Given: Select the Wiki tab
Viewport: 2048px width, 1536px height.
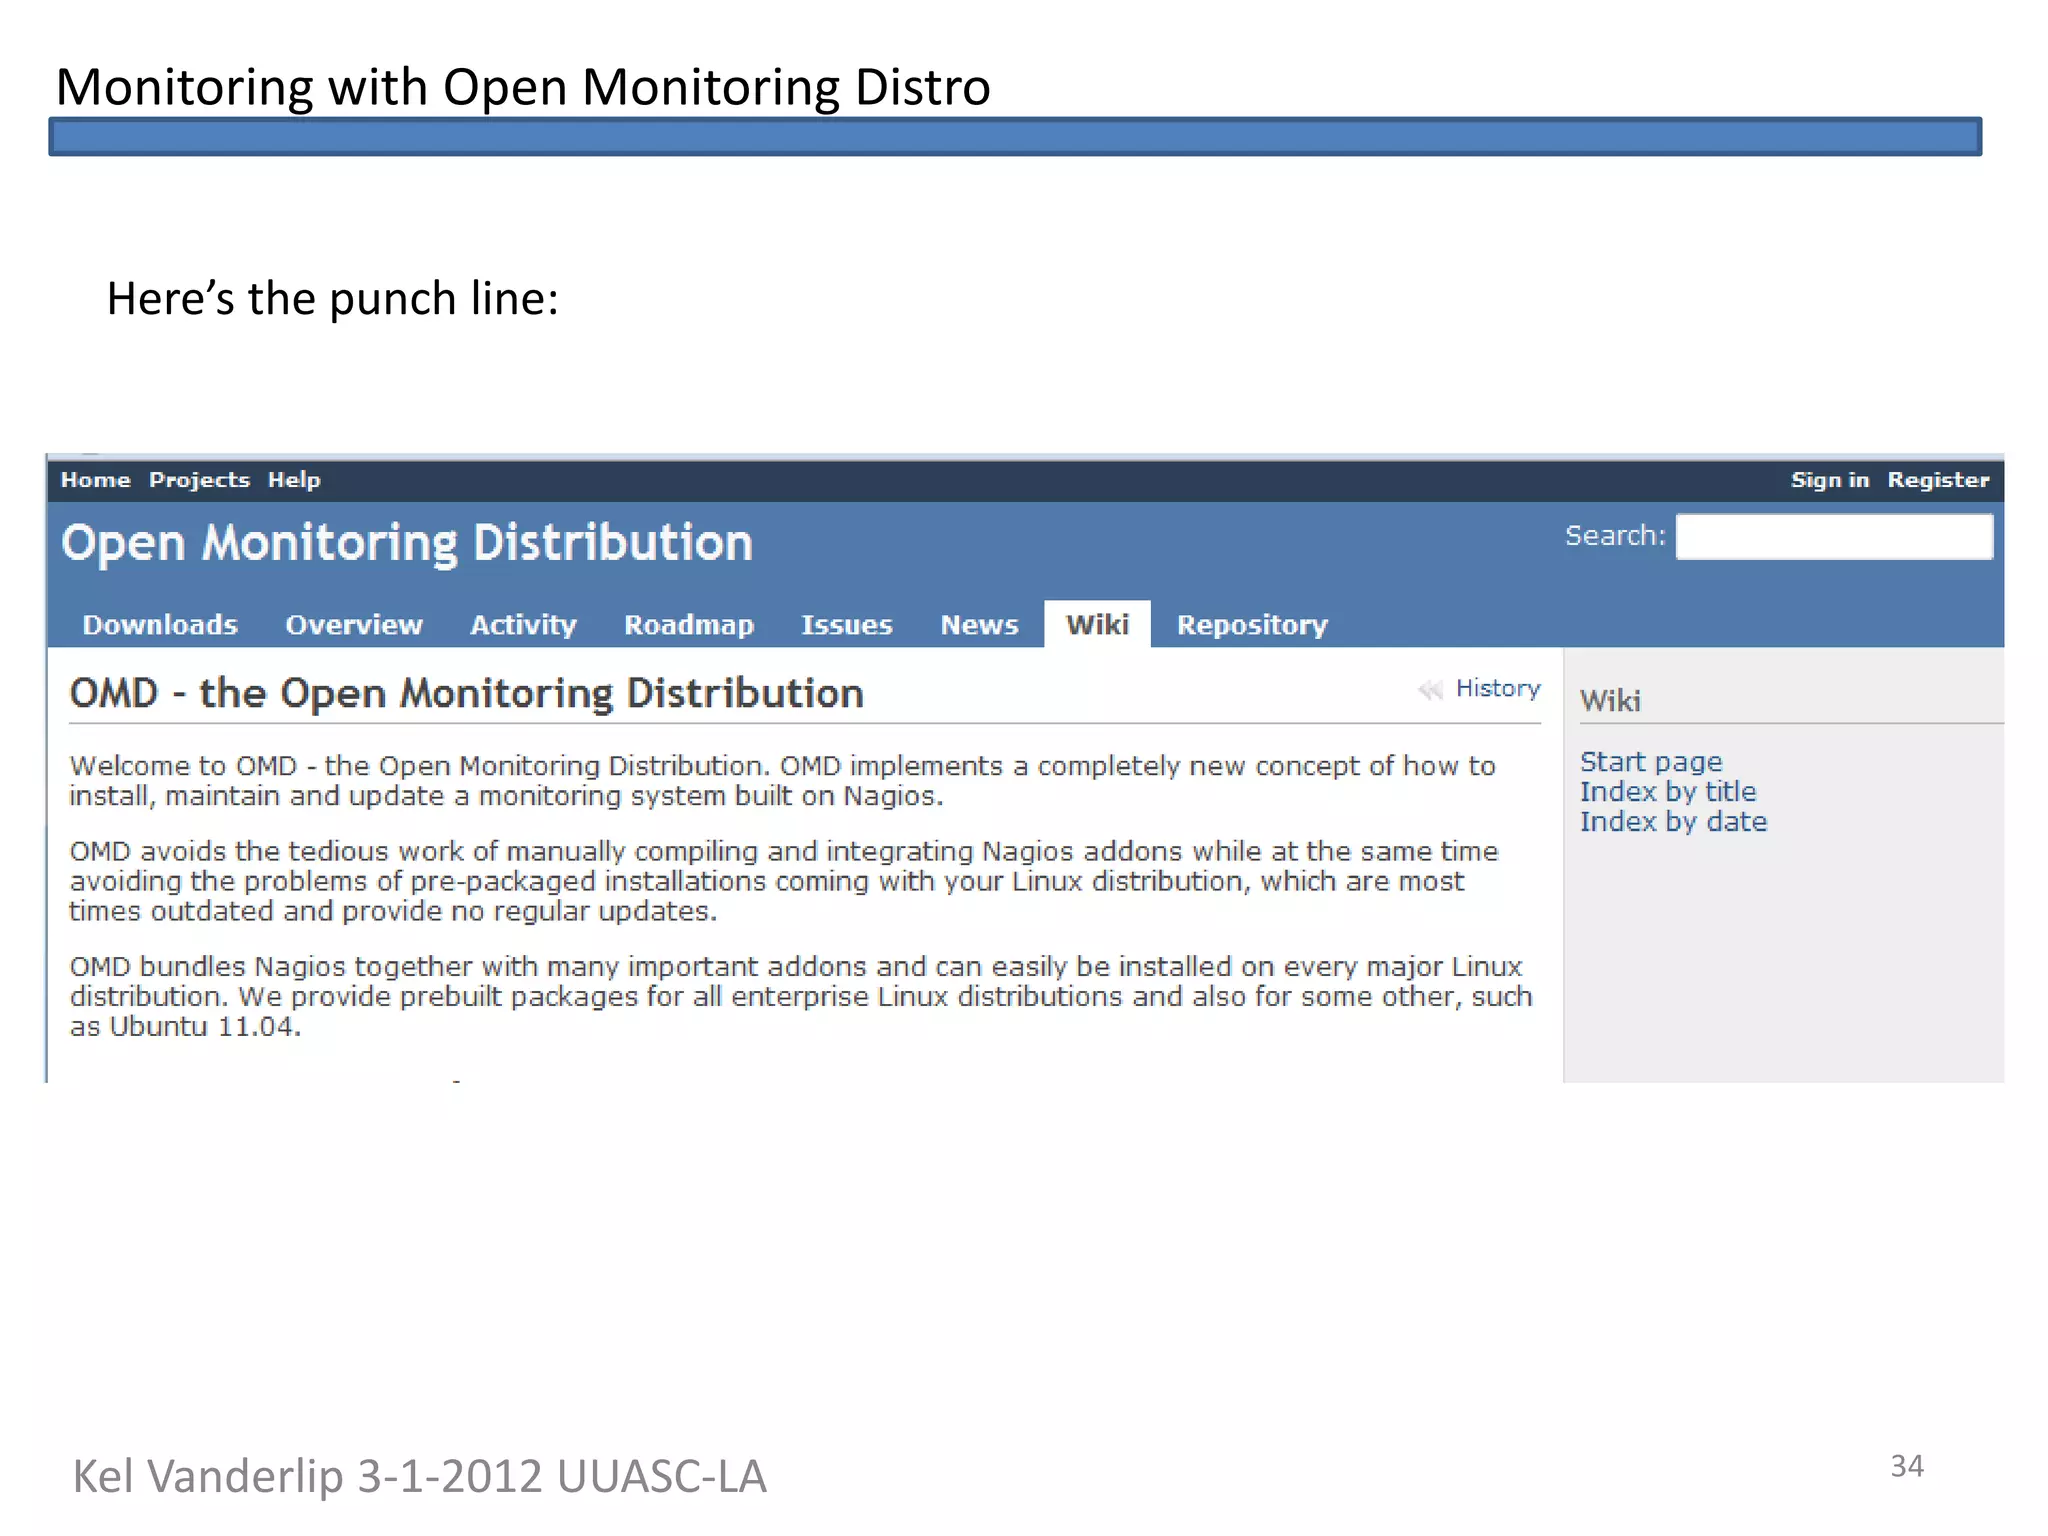Looking at the screenshot, I should coord(1097,625).
